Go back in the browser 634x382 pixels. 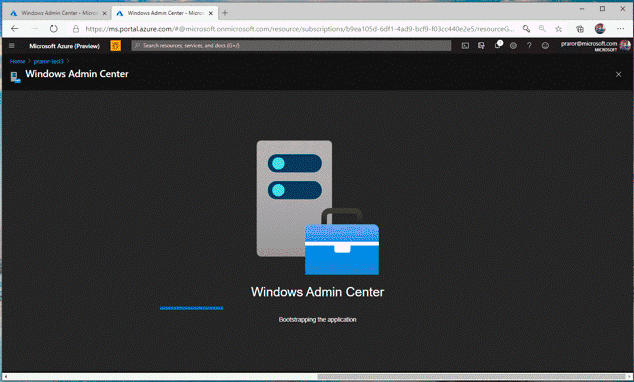click(x=15, y=29)
